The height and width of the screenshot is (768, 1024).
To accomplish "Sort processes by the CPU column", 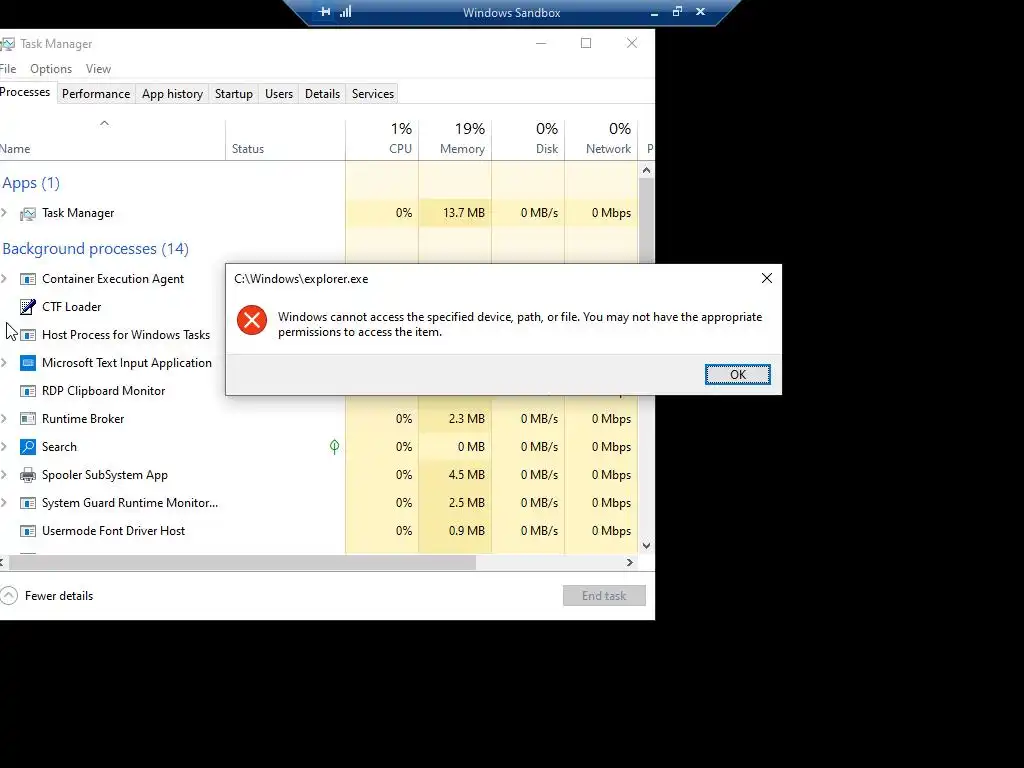I will [382, 139].
